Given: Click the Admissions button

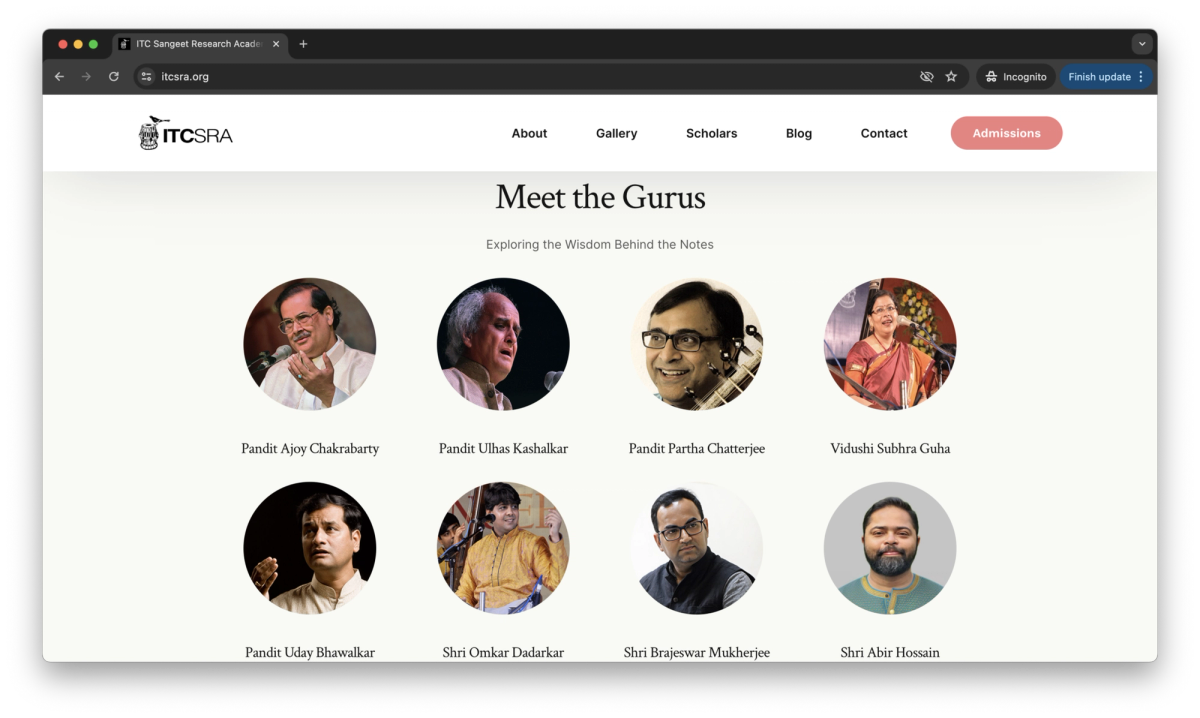Looking at the screenshot, I should coord(1006,133).
